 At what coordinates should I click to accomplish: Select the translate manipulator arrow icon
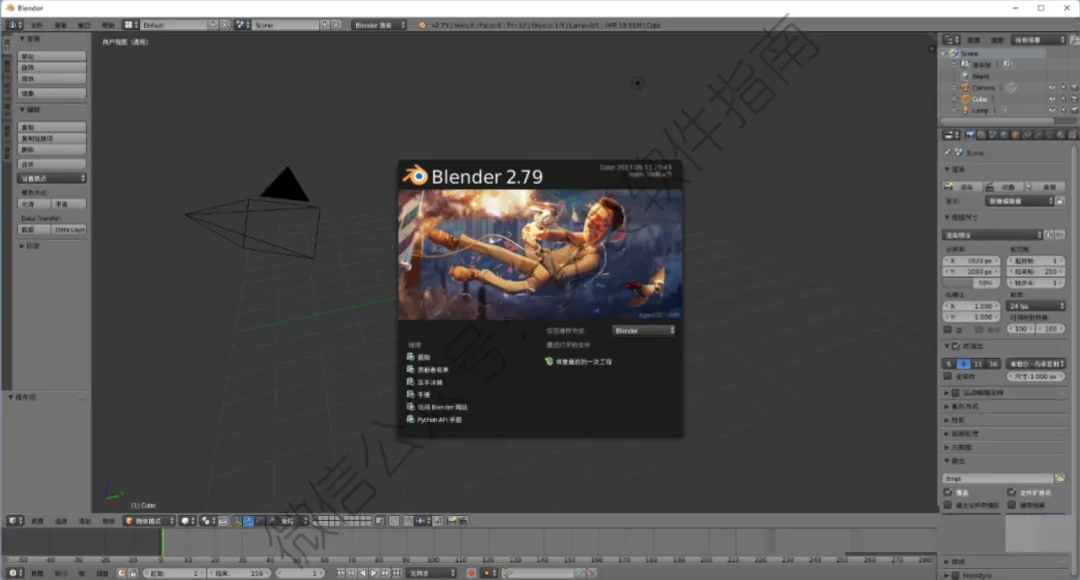click(x=249, y=521)
